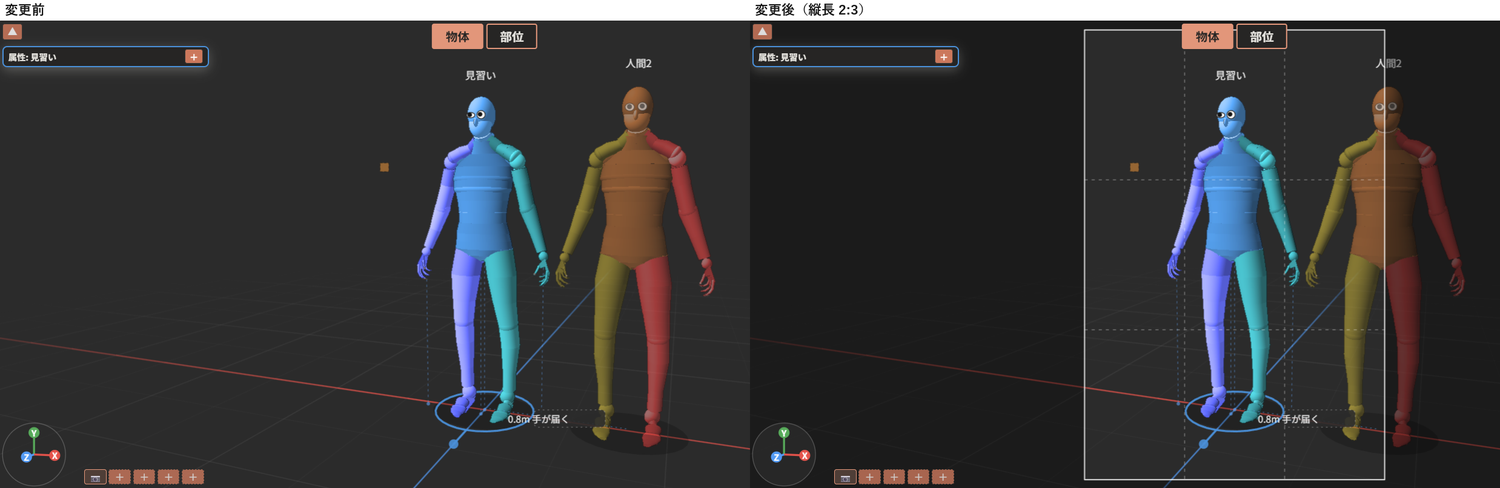Select the 属性: 見習い field in 変更後 view

point(856,57)
